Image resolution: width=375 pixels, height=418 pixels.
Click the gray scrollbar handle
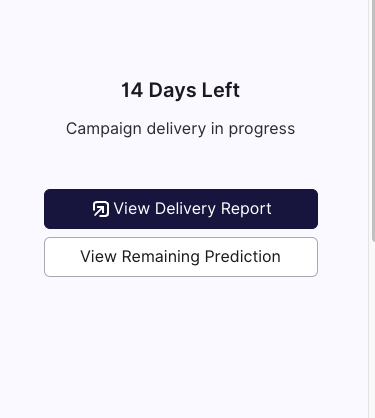coord(373,120)
